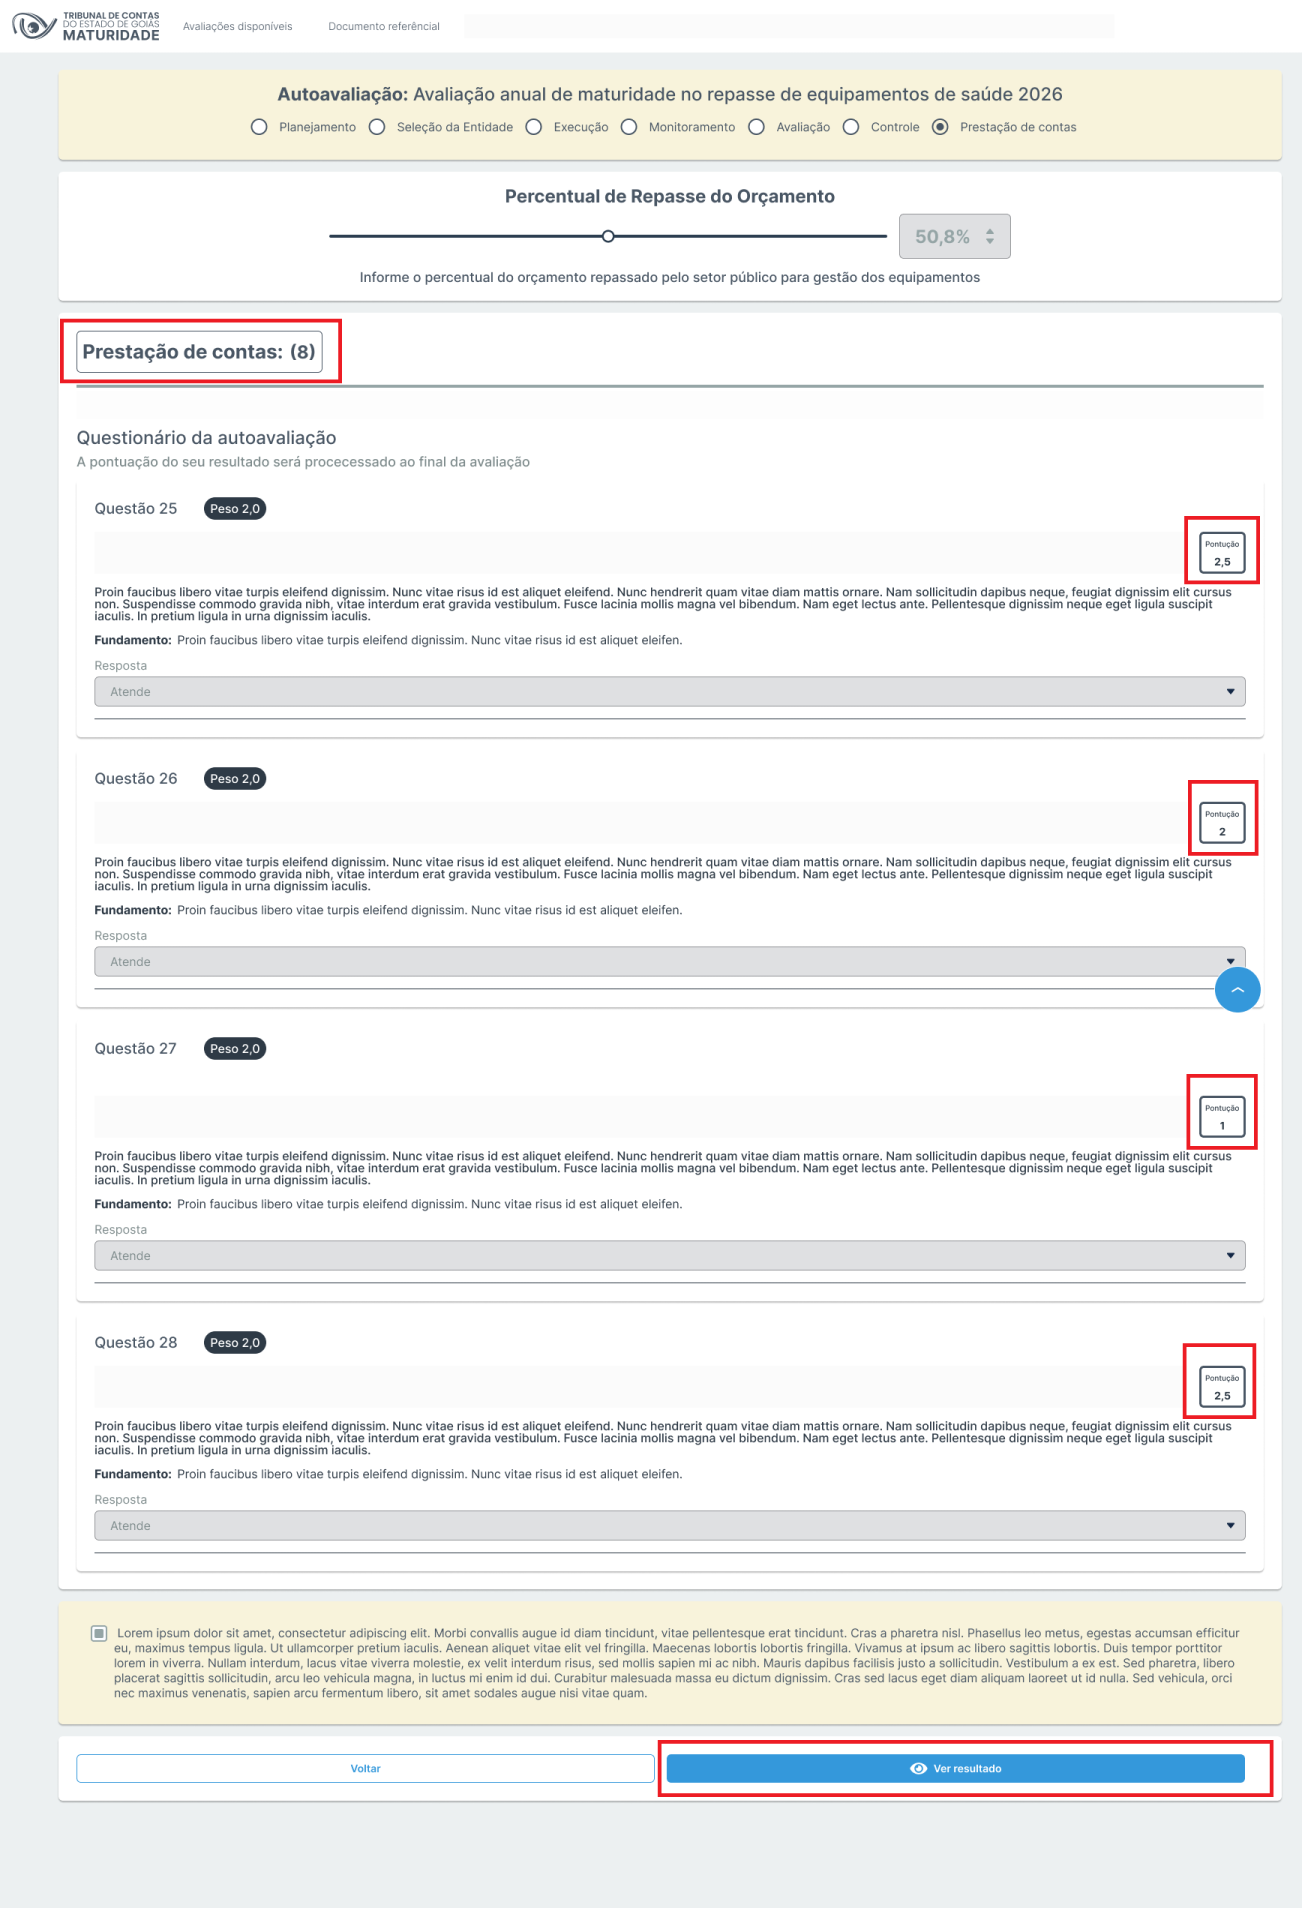The image size is (1302, 1908).
Task: Click the blue scroll-to-top arrow button
Action: [x=1237, y=990]
